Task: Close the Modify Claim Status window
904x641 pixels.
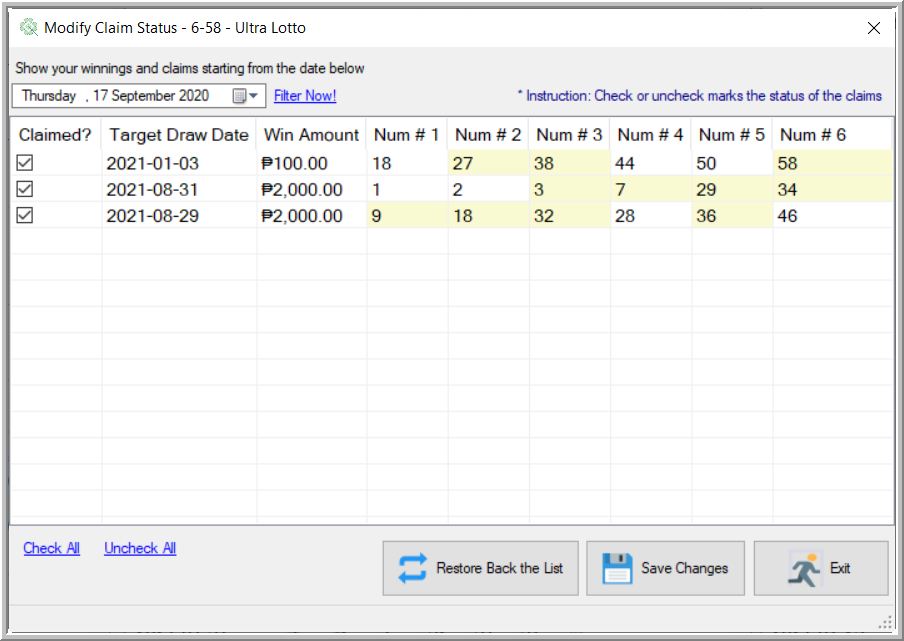Action: pos(873,28)
